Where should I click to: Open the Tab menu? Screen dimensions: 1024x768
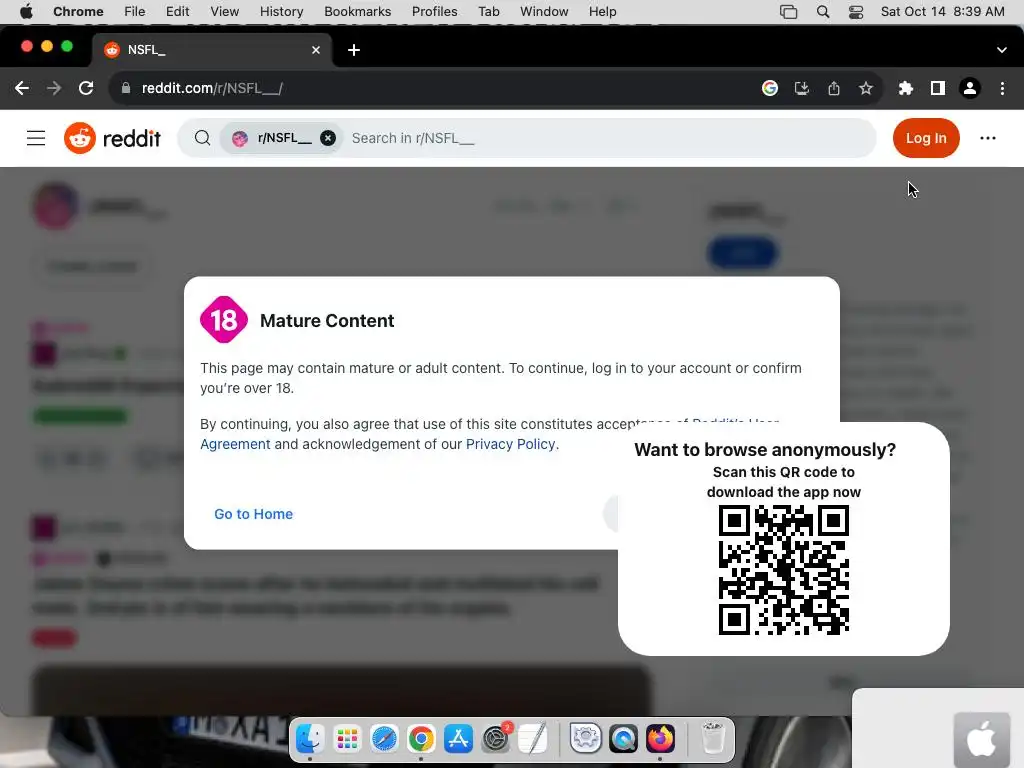pyautogui.click(x=488, y=11)
